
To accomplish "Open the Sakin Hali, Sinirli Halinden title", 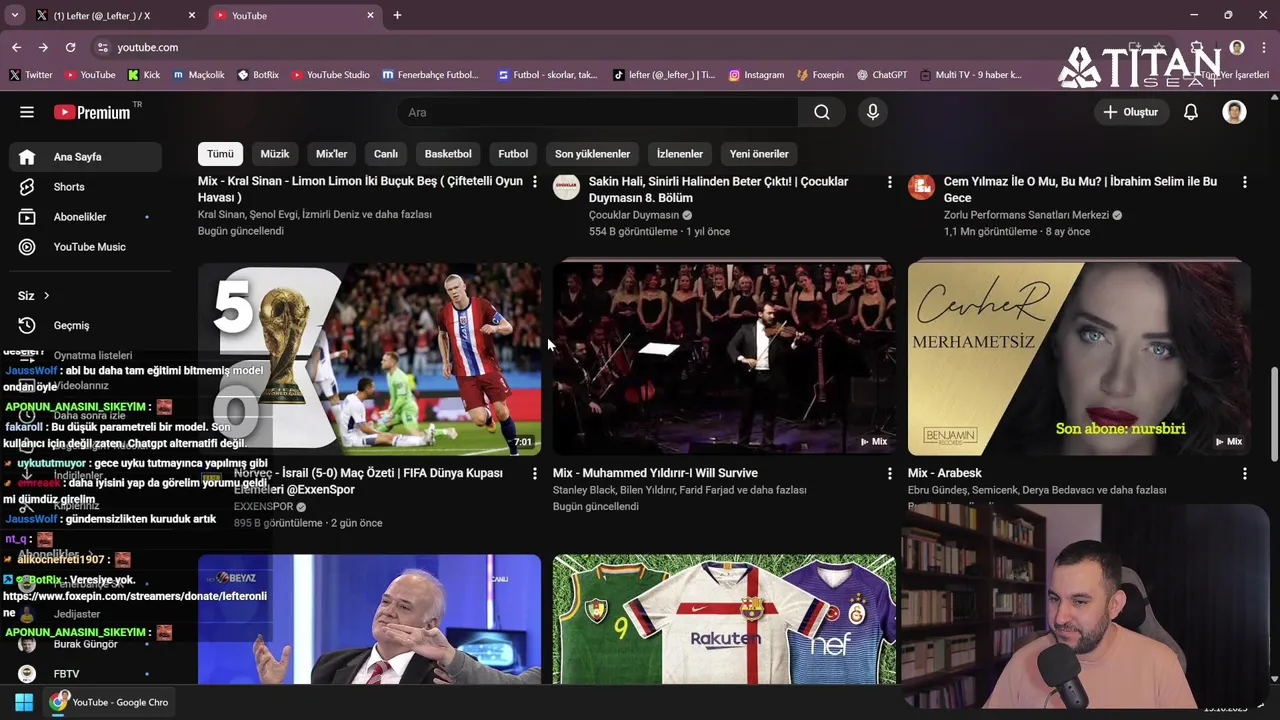I will click(x=718, y=189).
